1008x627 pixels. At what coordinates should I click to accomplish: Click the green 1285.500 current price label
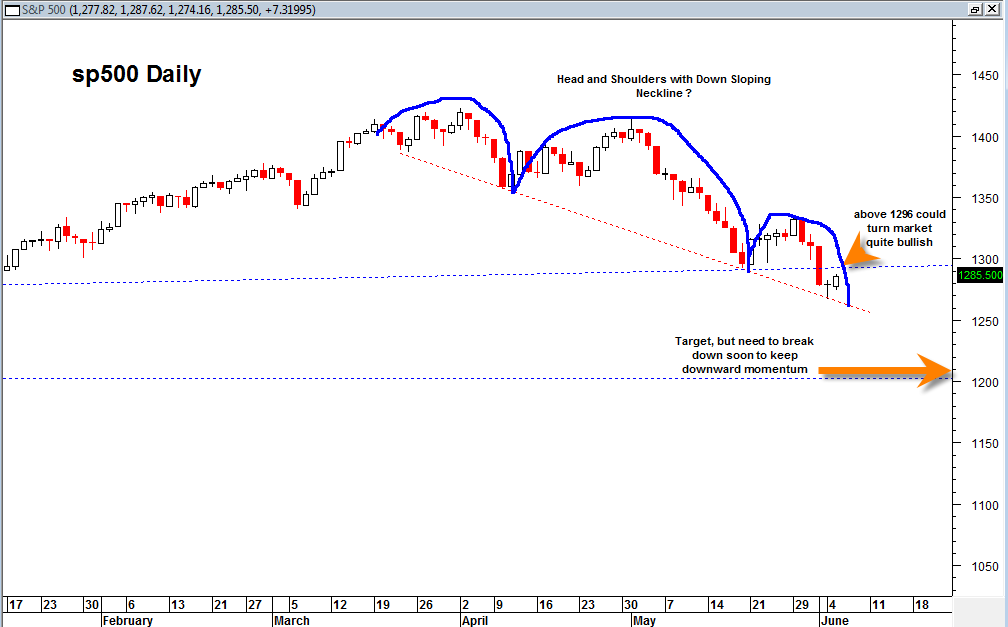pos(980,275)
